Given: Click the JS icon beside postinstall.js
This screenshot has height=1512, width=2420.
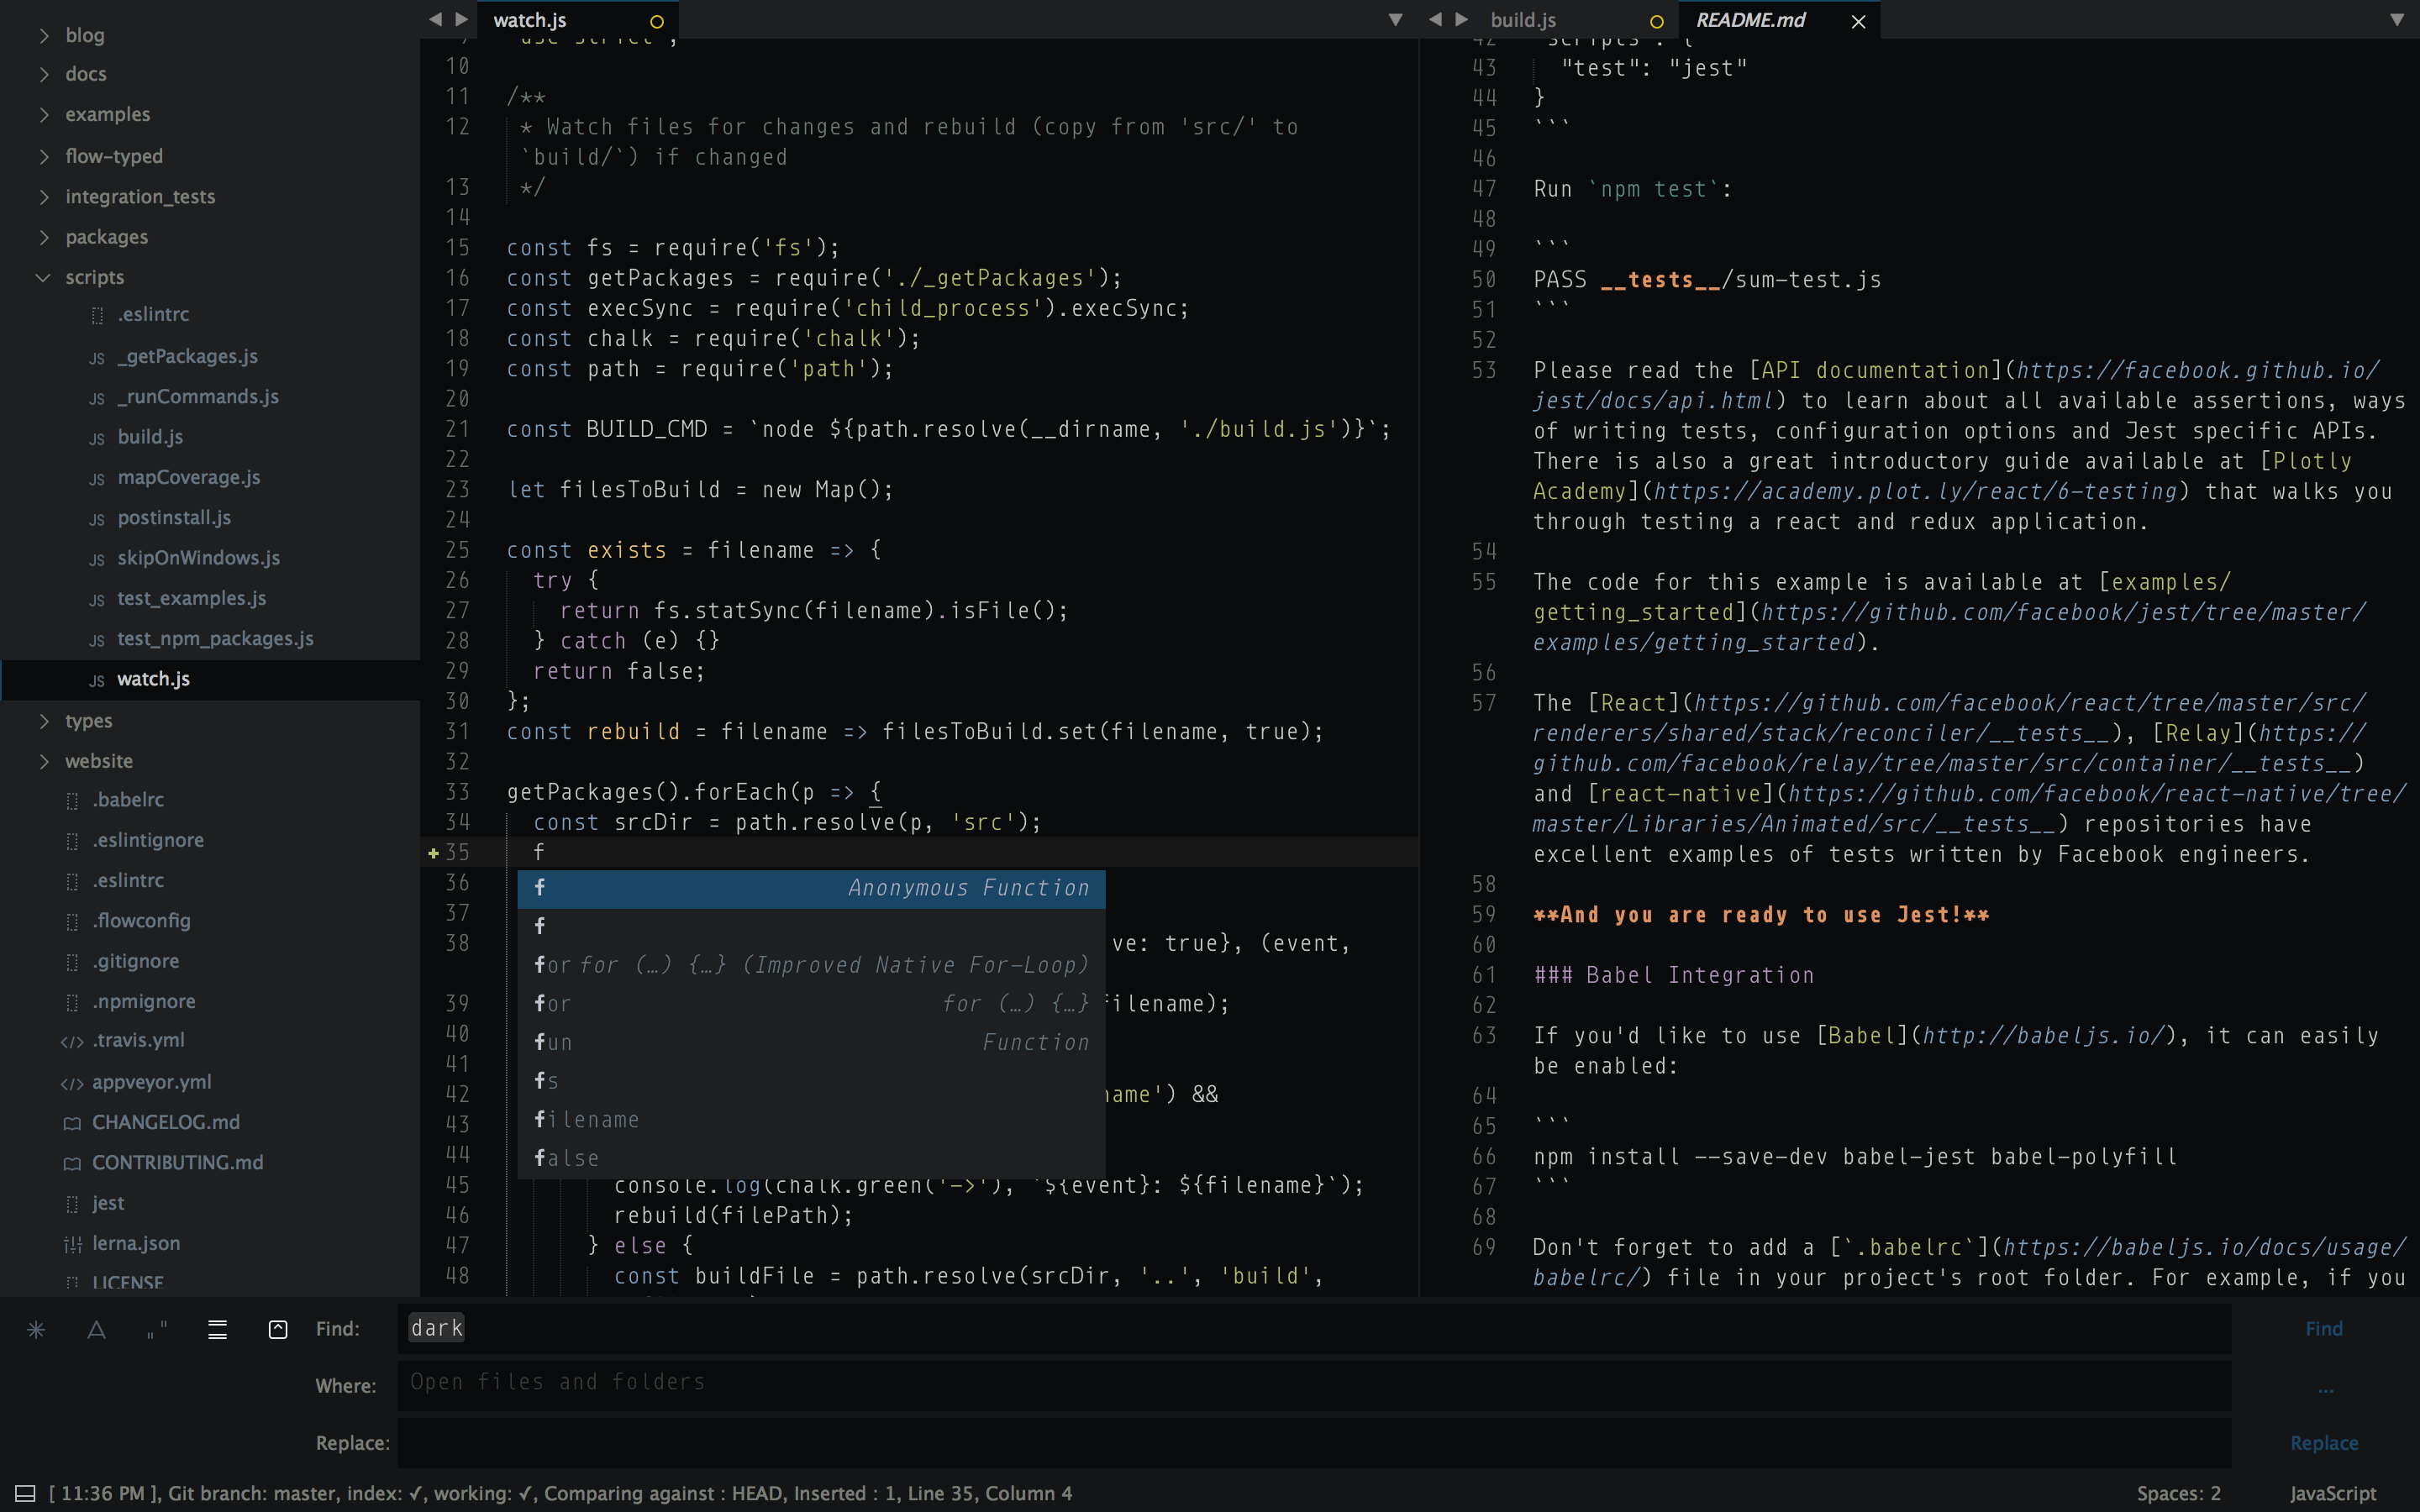Looking at the screenshot, I should pos(96,519).
